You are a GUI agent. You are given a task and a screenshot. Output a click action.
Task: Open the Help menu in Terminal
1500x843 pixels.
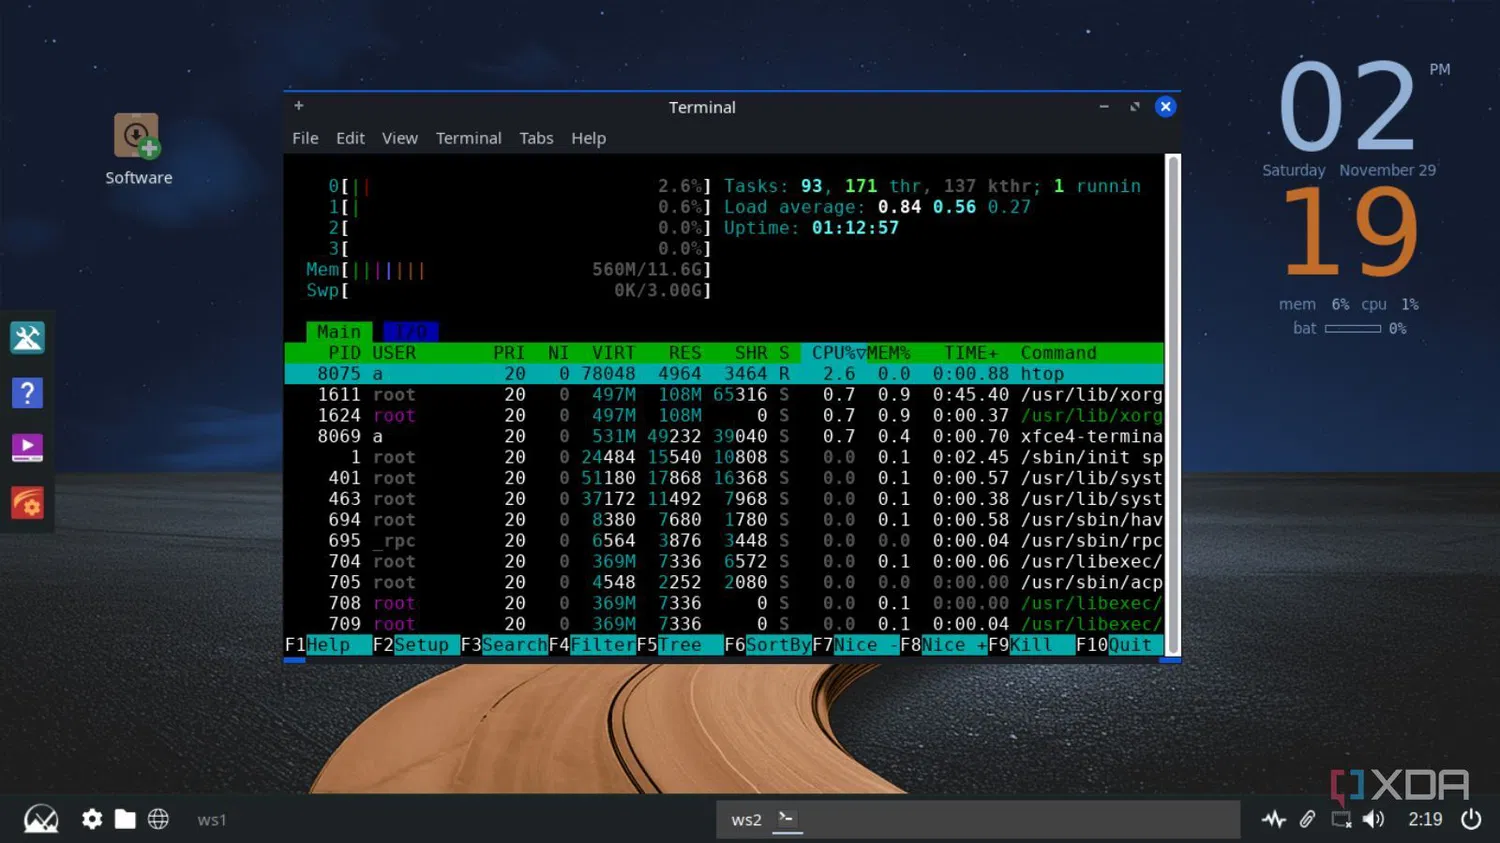click(x=588, y=138)
